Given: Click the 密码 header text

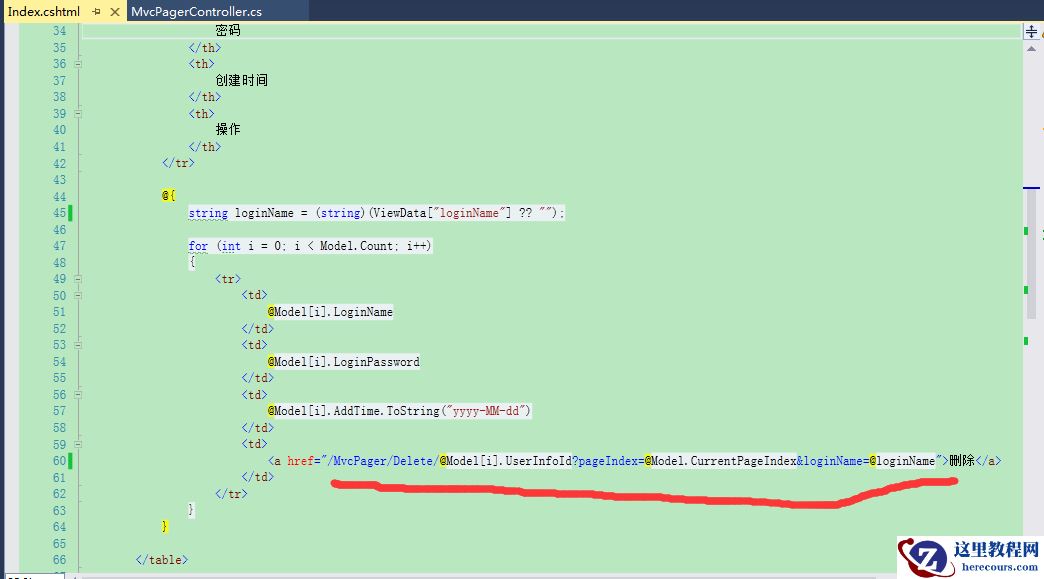Looking at the screenshot, I should tap(228, 31).
